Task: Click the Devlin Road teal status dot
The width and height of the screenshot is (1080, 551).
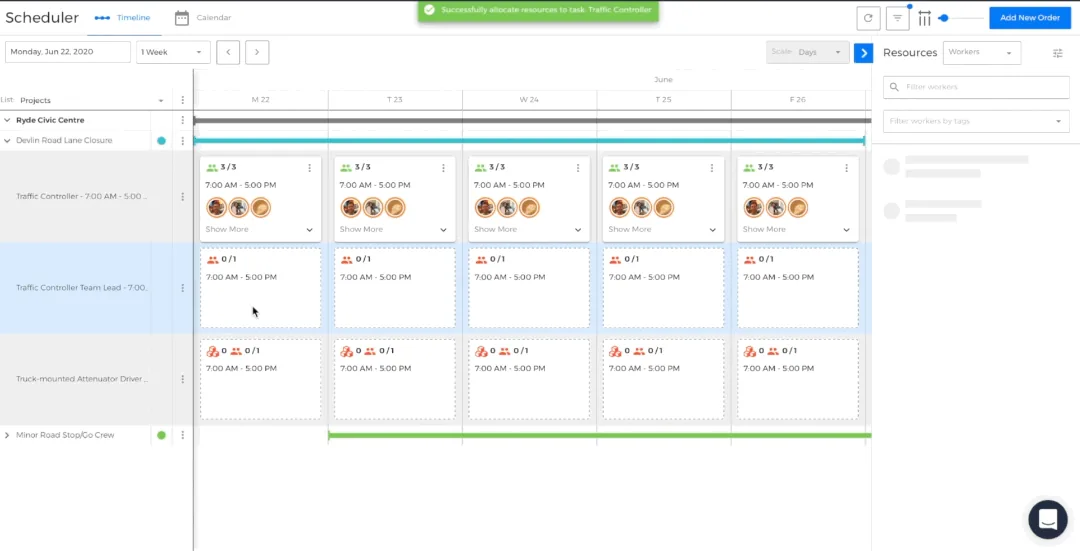Action: click(161, 141)
